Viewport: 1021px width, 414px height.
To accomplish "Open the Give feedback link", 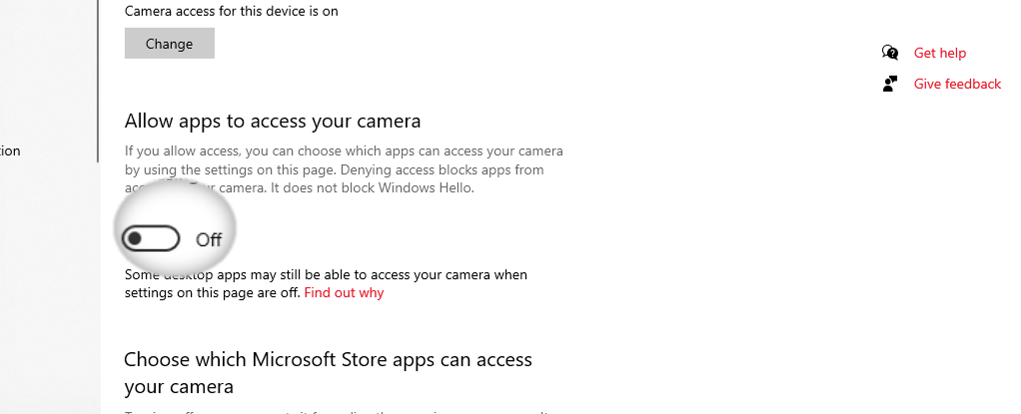I will click(956, 84).
